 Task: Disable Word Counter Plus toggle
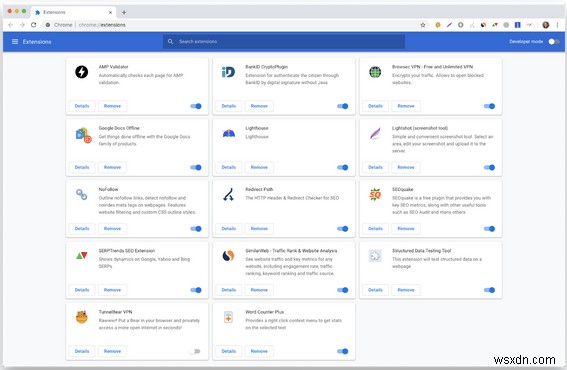click(342, 351)
